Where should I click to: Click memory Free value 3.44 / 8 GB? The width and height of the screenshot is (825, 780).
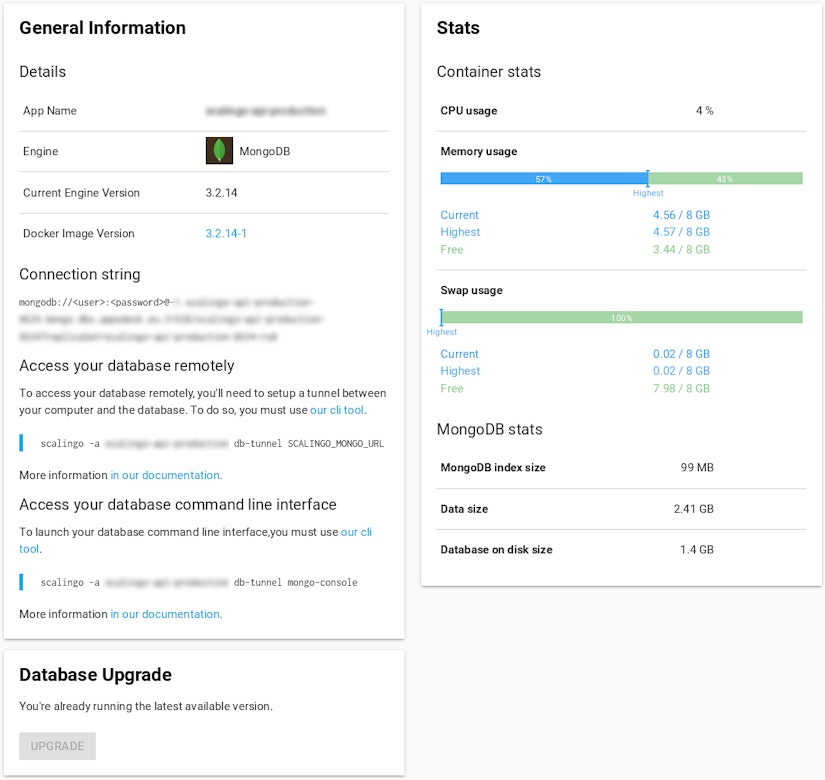(x=681, y=249)
